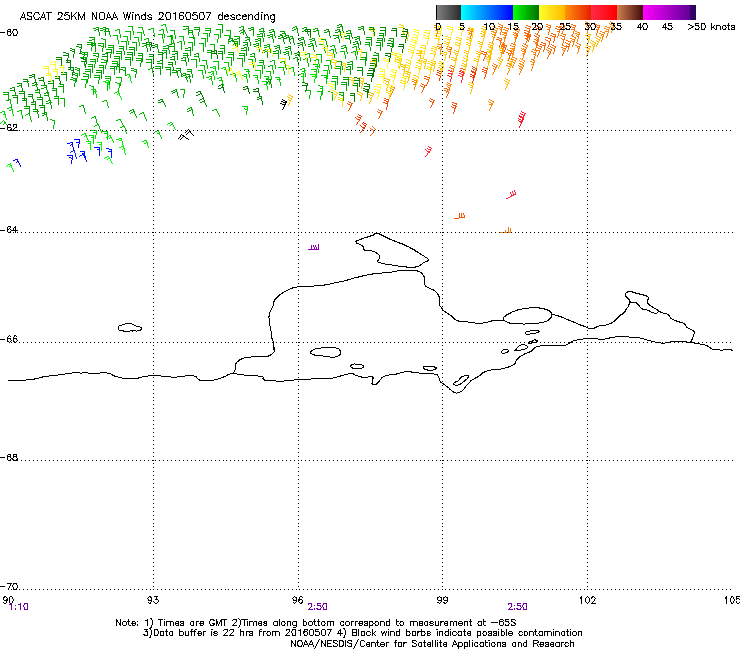Viewport: 740px width, 650px height.
Task: Click the -60 latitude axis label
Action: 9,33
